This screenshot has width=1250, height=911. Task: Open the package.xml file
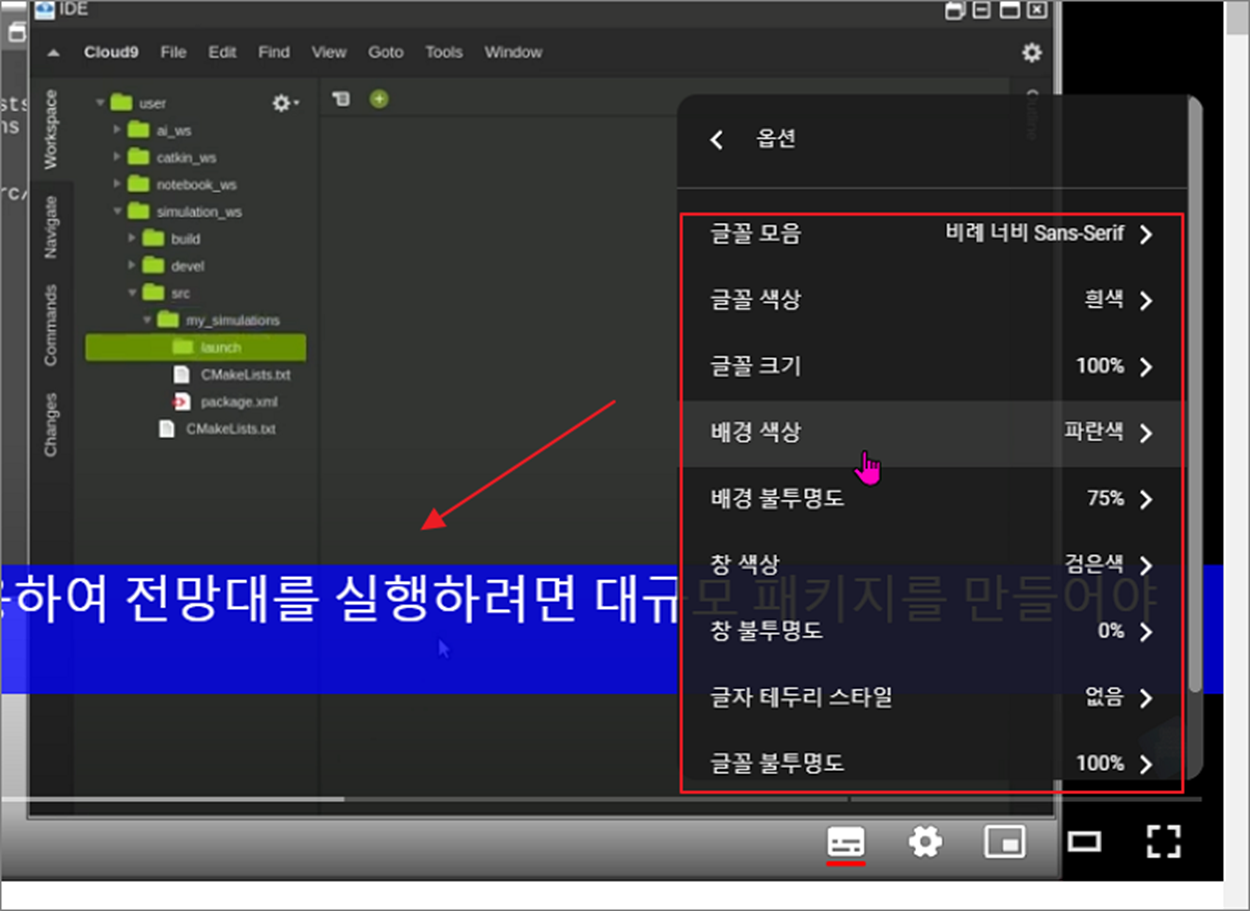point(239,402)
